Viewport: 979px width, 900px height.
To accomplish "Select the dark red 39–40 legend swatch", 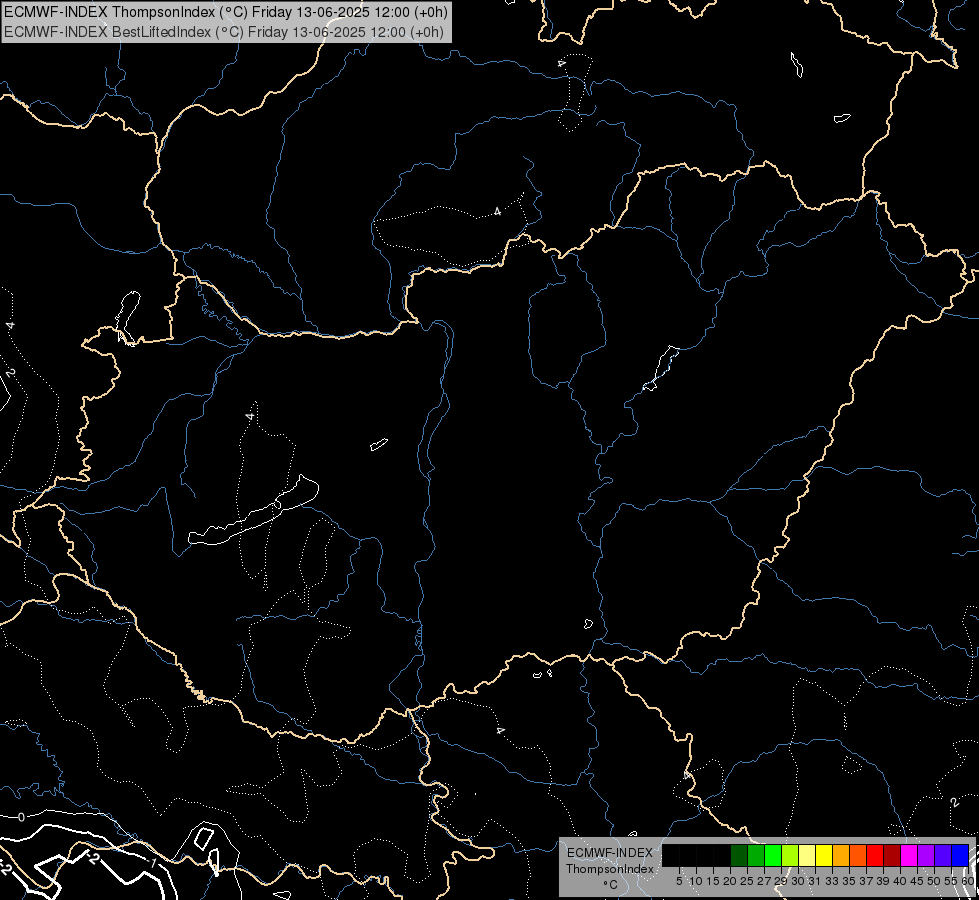I will 892,855.
